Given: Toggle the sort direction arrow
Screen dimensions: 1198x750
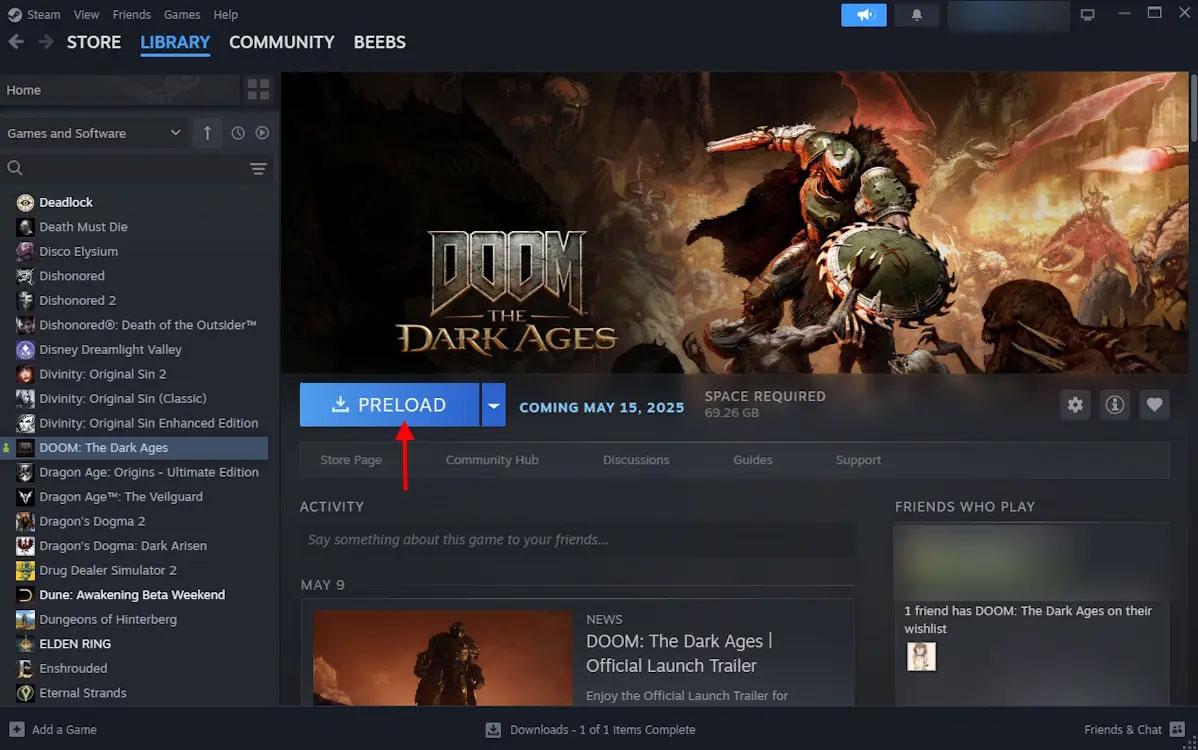Looking at the screenshot, I should tap(207, 132).
